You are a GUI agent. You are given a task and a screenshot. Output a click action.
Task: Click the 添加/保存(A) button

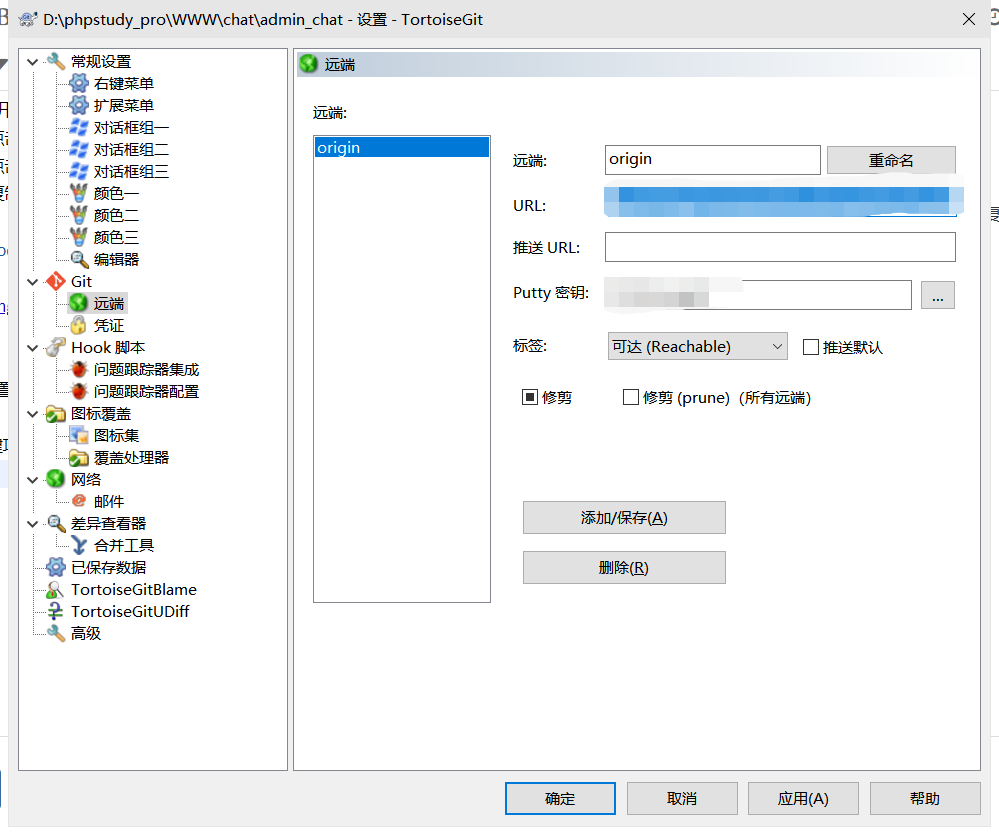pos(624,518)
